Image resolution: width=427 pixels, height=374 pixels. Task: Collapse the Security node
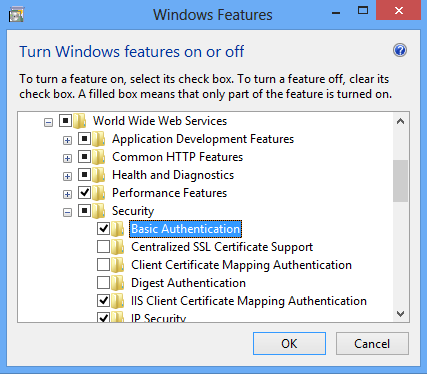point(67,213)
